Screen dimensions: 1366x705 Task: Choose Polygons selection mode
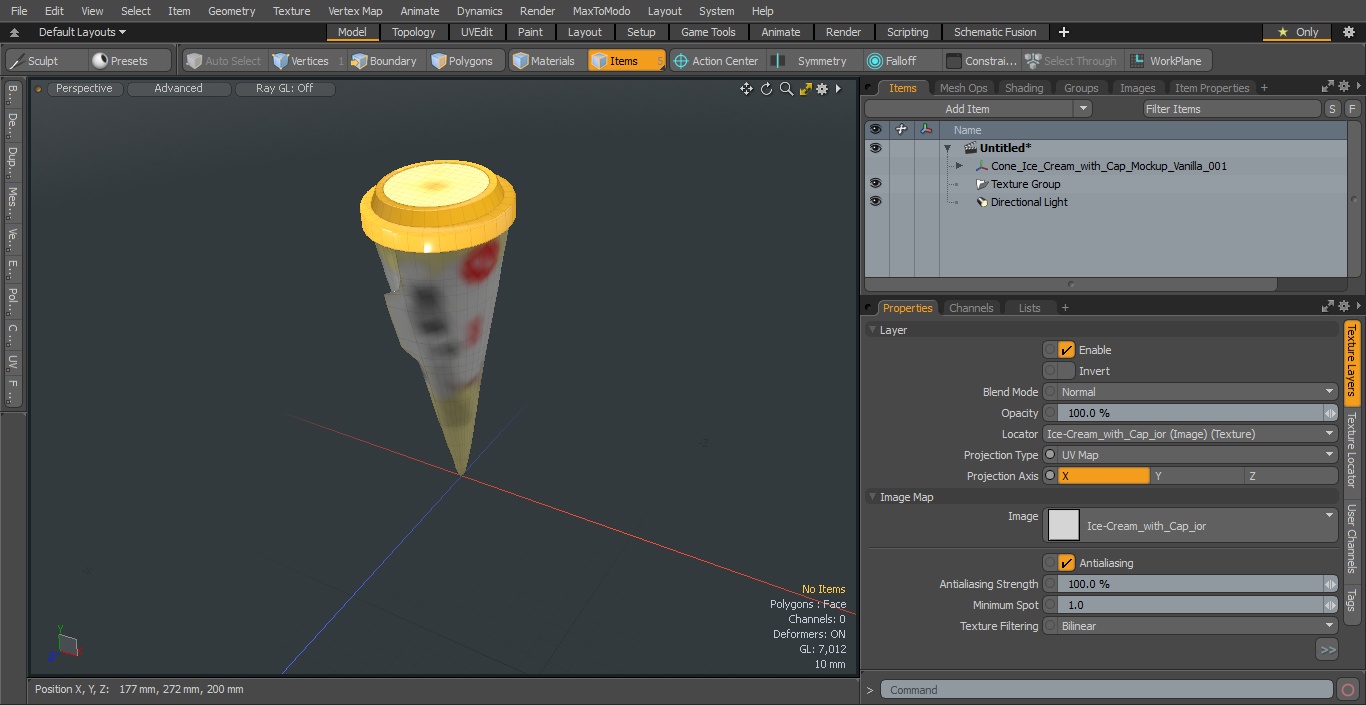(462, 61)
